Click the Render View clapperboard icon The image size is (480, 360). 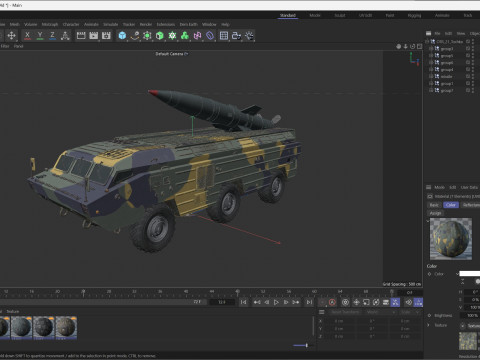click(81, 35)
